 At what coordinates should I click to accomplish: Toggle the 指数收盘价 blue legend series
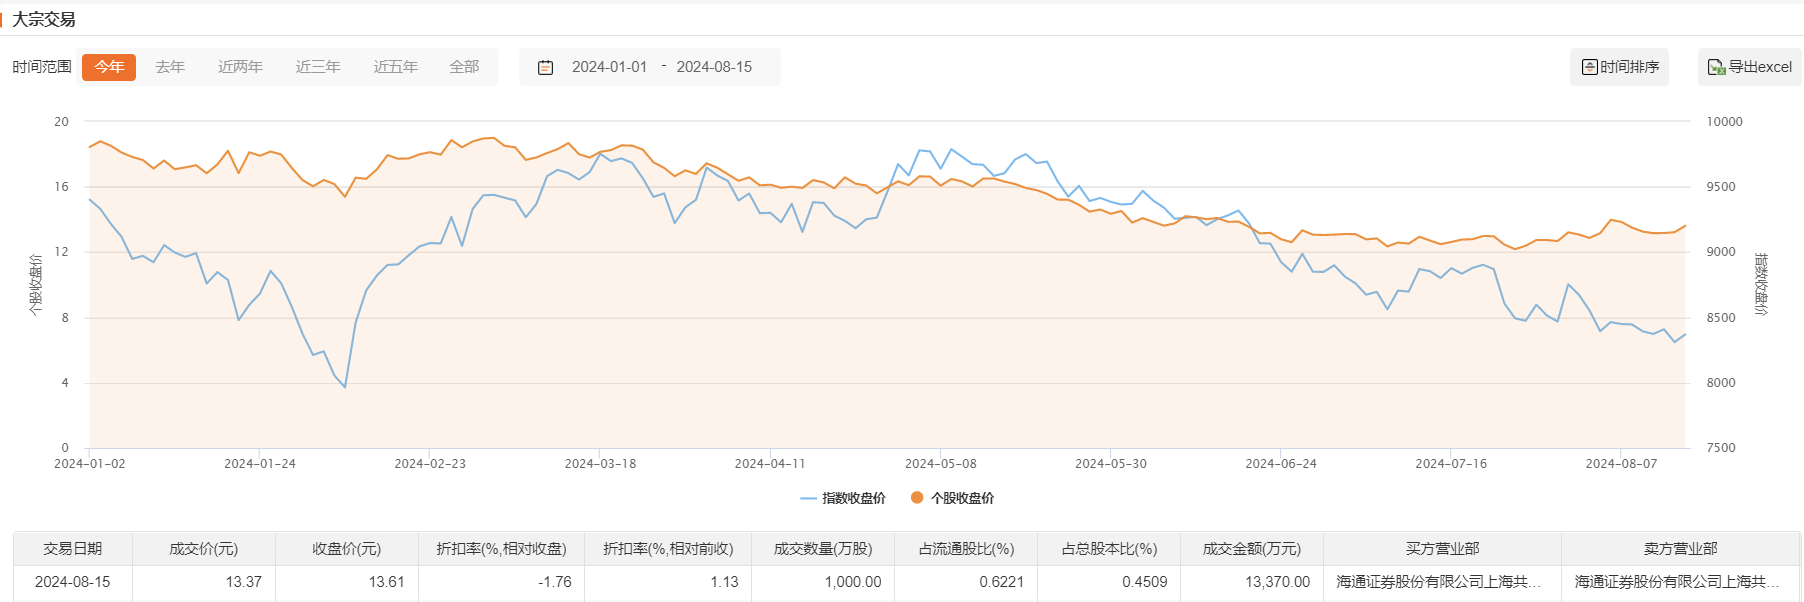[x=842, y=498]
